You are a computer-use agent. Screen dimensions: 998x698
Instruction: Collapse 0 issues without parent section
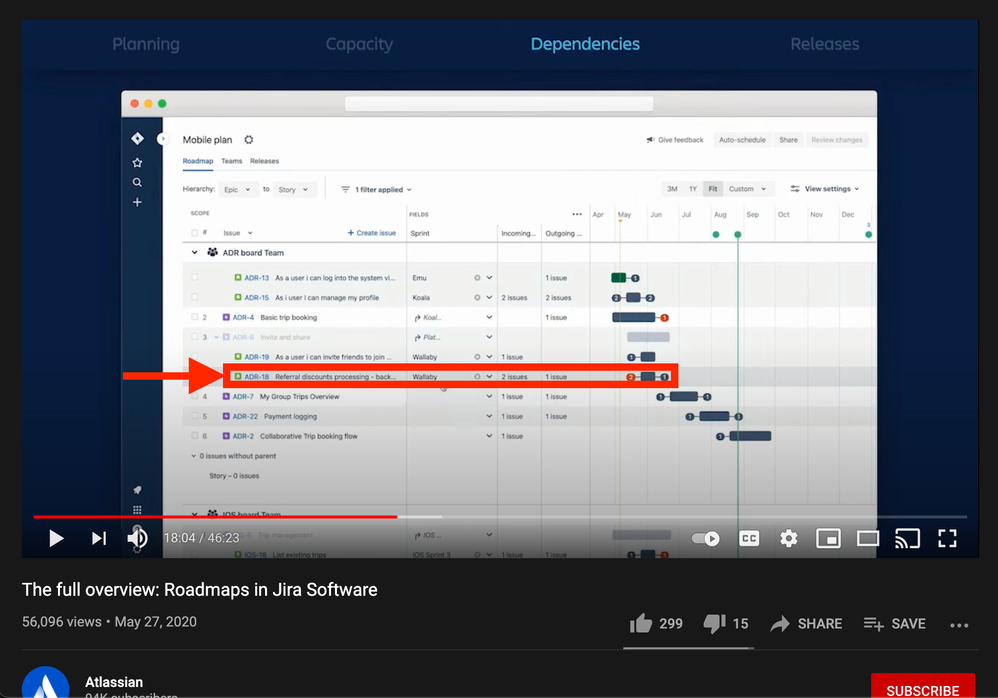click(x=193, y=456)
